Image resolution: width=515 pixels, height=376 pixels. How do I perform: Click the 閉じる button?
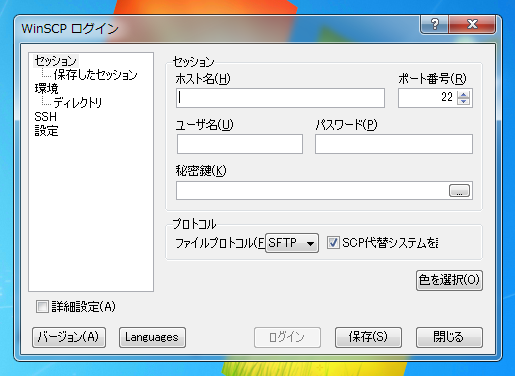pos(449,337)
